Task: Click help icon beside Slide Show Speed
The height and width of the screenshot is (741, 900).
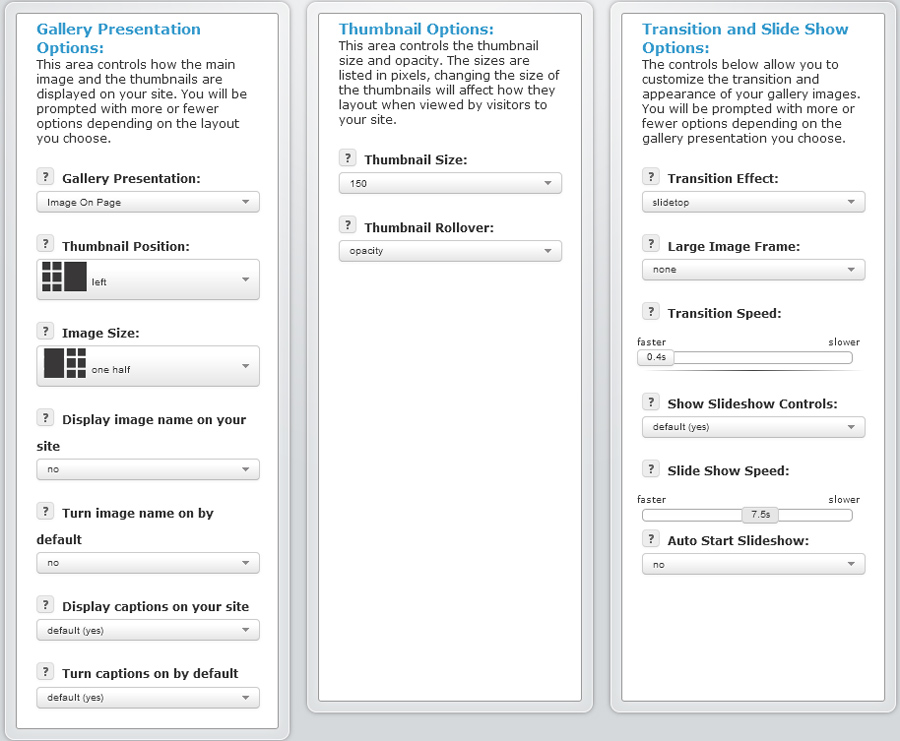Action: click(650, 469)
